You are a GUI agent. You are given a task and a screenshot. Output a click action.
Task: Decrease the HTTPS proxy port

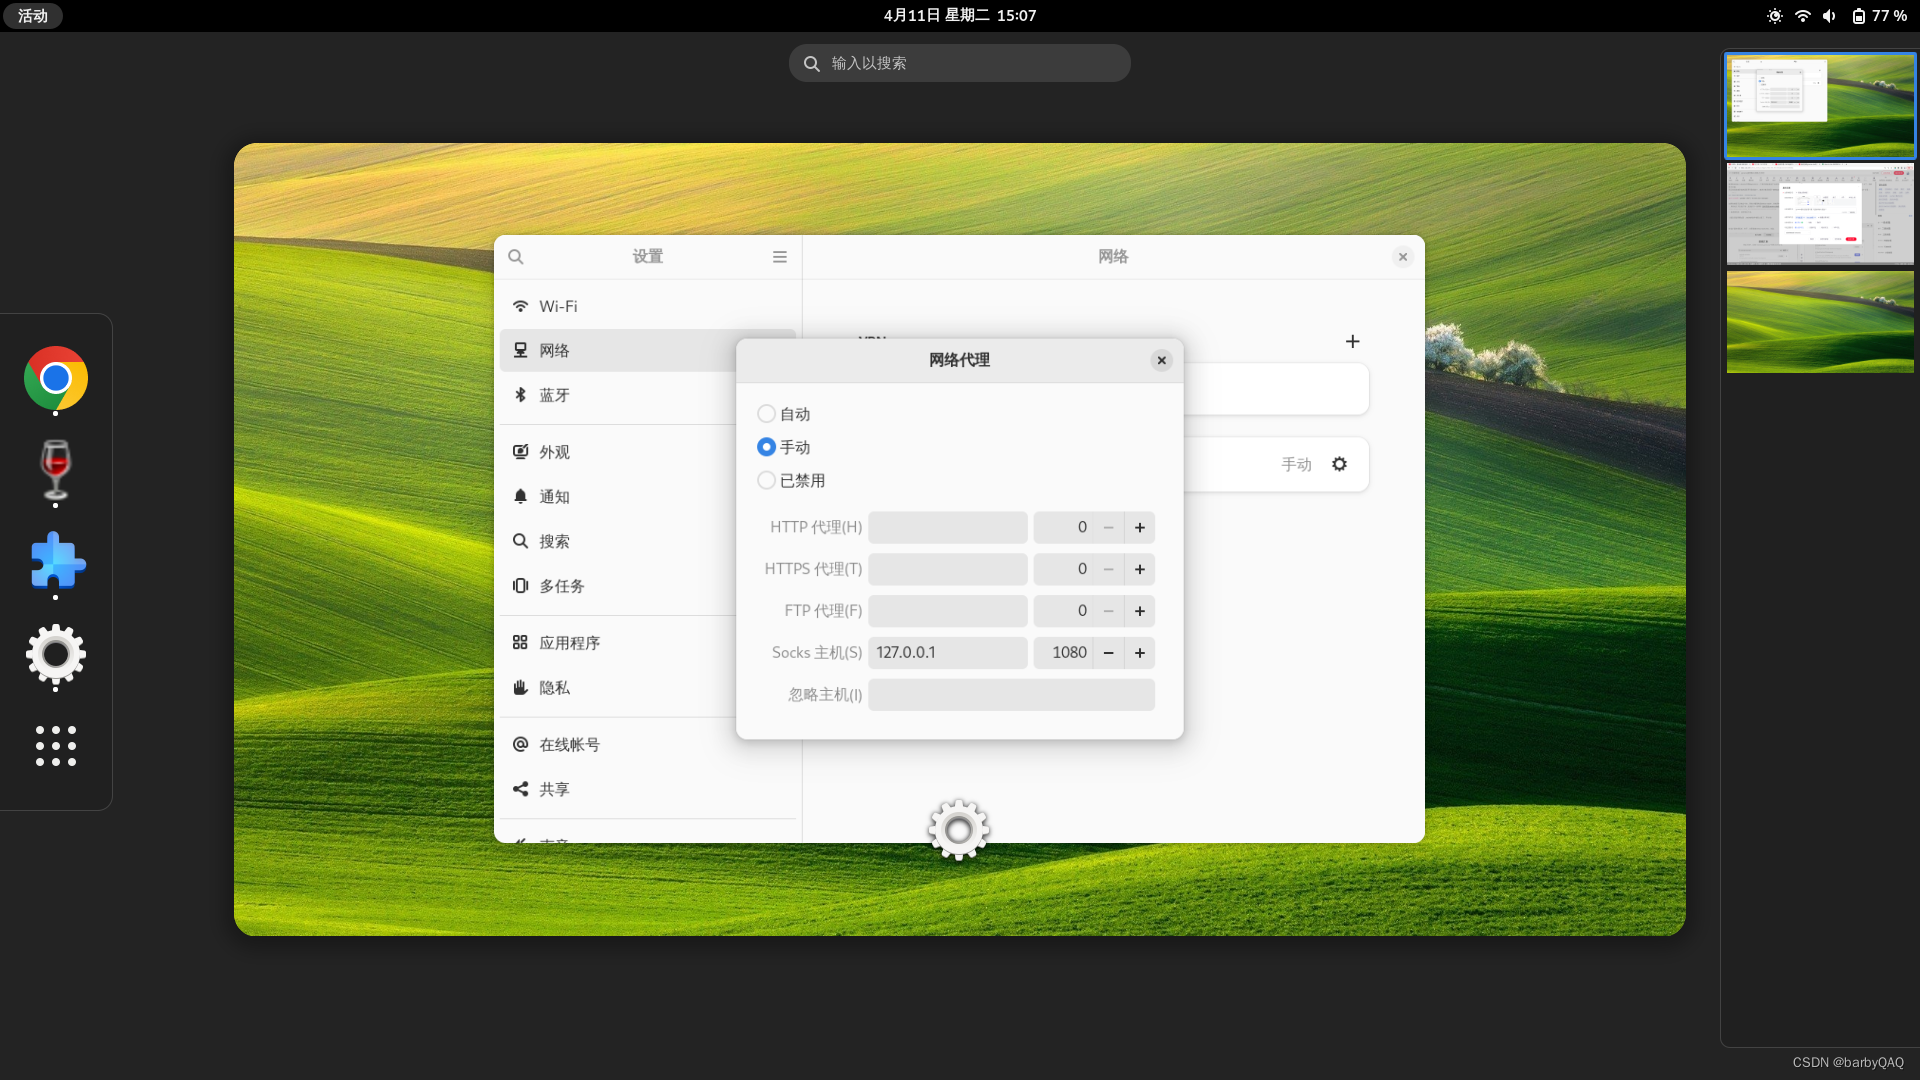[1109, 570]
